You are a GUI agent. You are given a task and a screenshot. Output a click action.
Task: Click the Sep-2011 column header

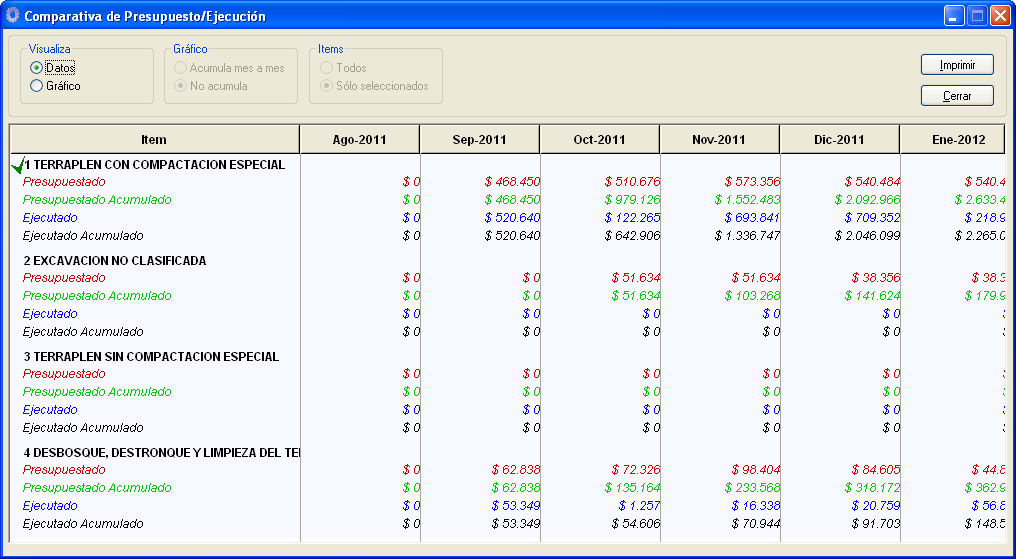click(x=479, y=140)
